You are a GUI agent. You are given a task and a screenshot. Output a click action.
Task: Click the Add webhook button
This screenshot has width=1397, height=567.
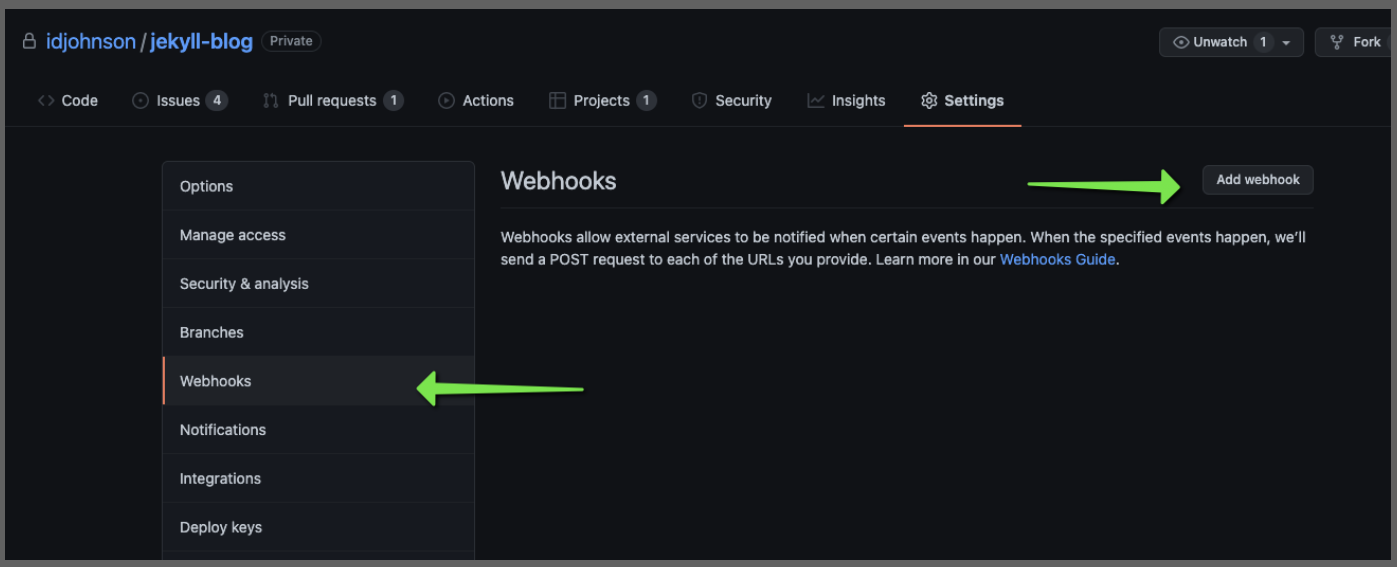[1258, 180]
